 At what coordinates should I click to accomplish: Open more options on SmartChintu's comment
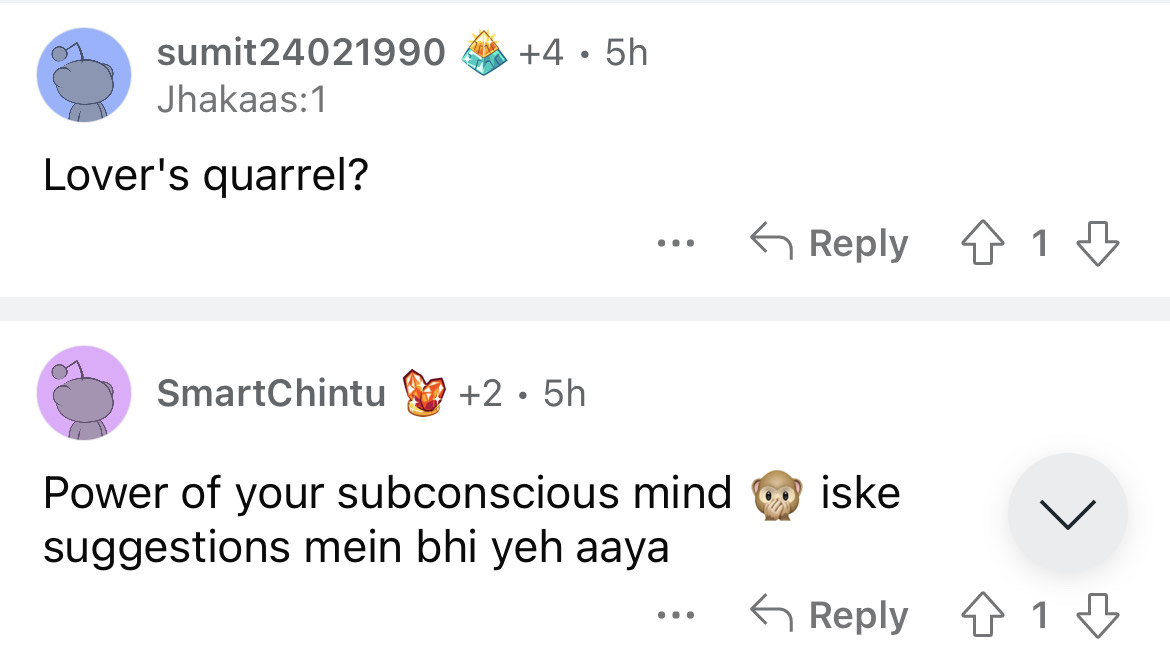tap(676, 616)
